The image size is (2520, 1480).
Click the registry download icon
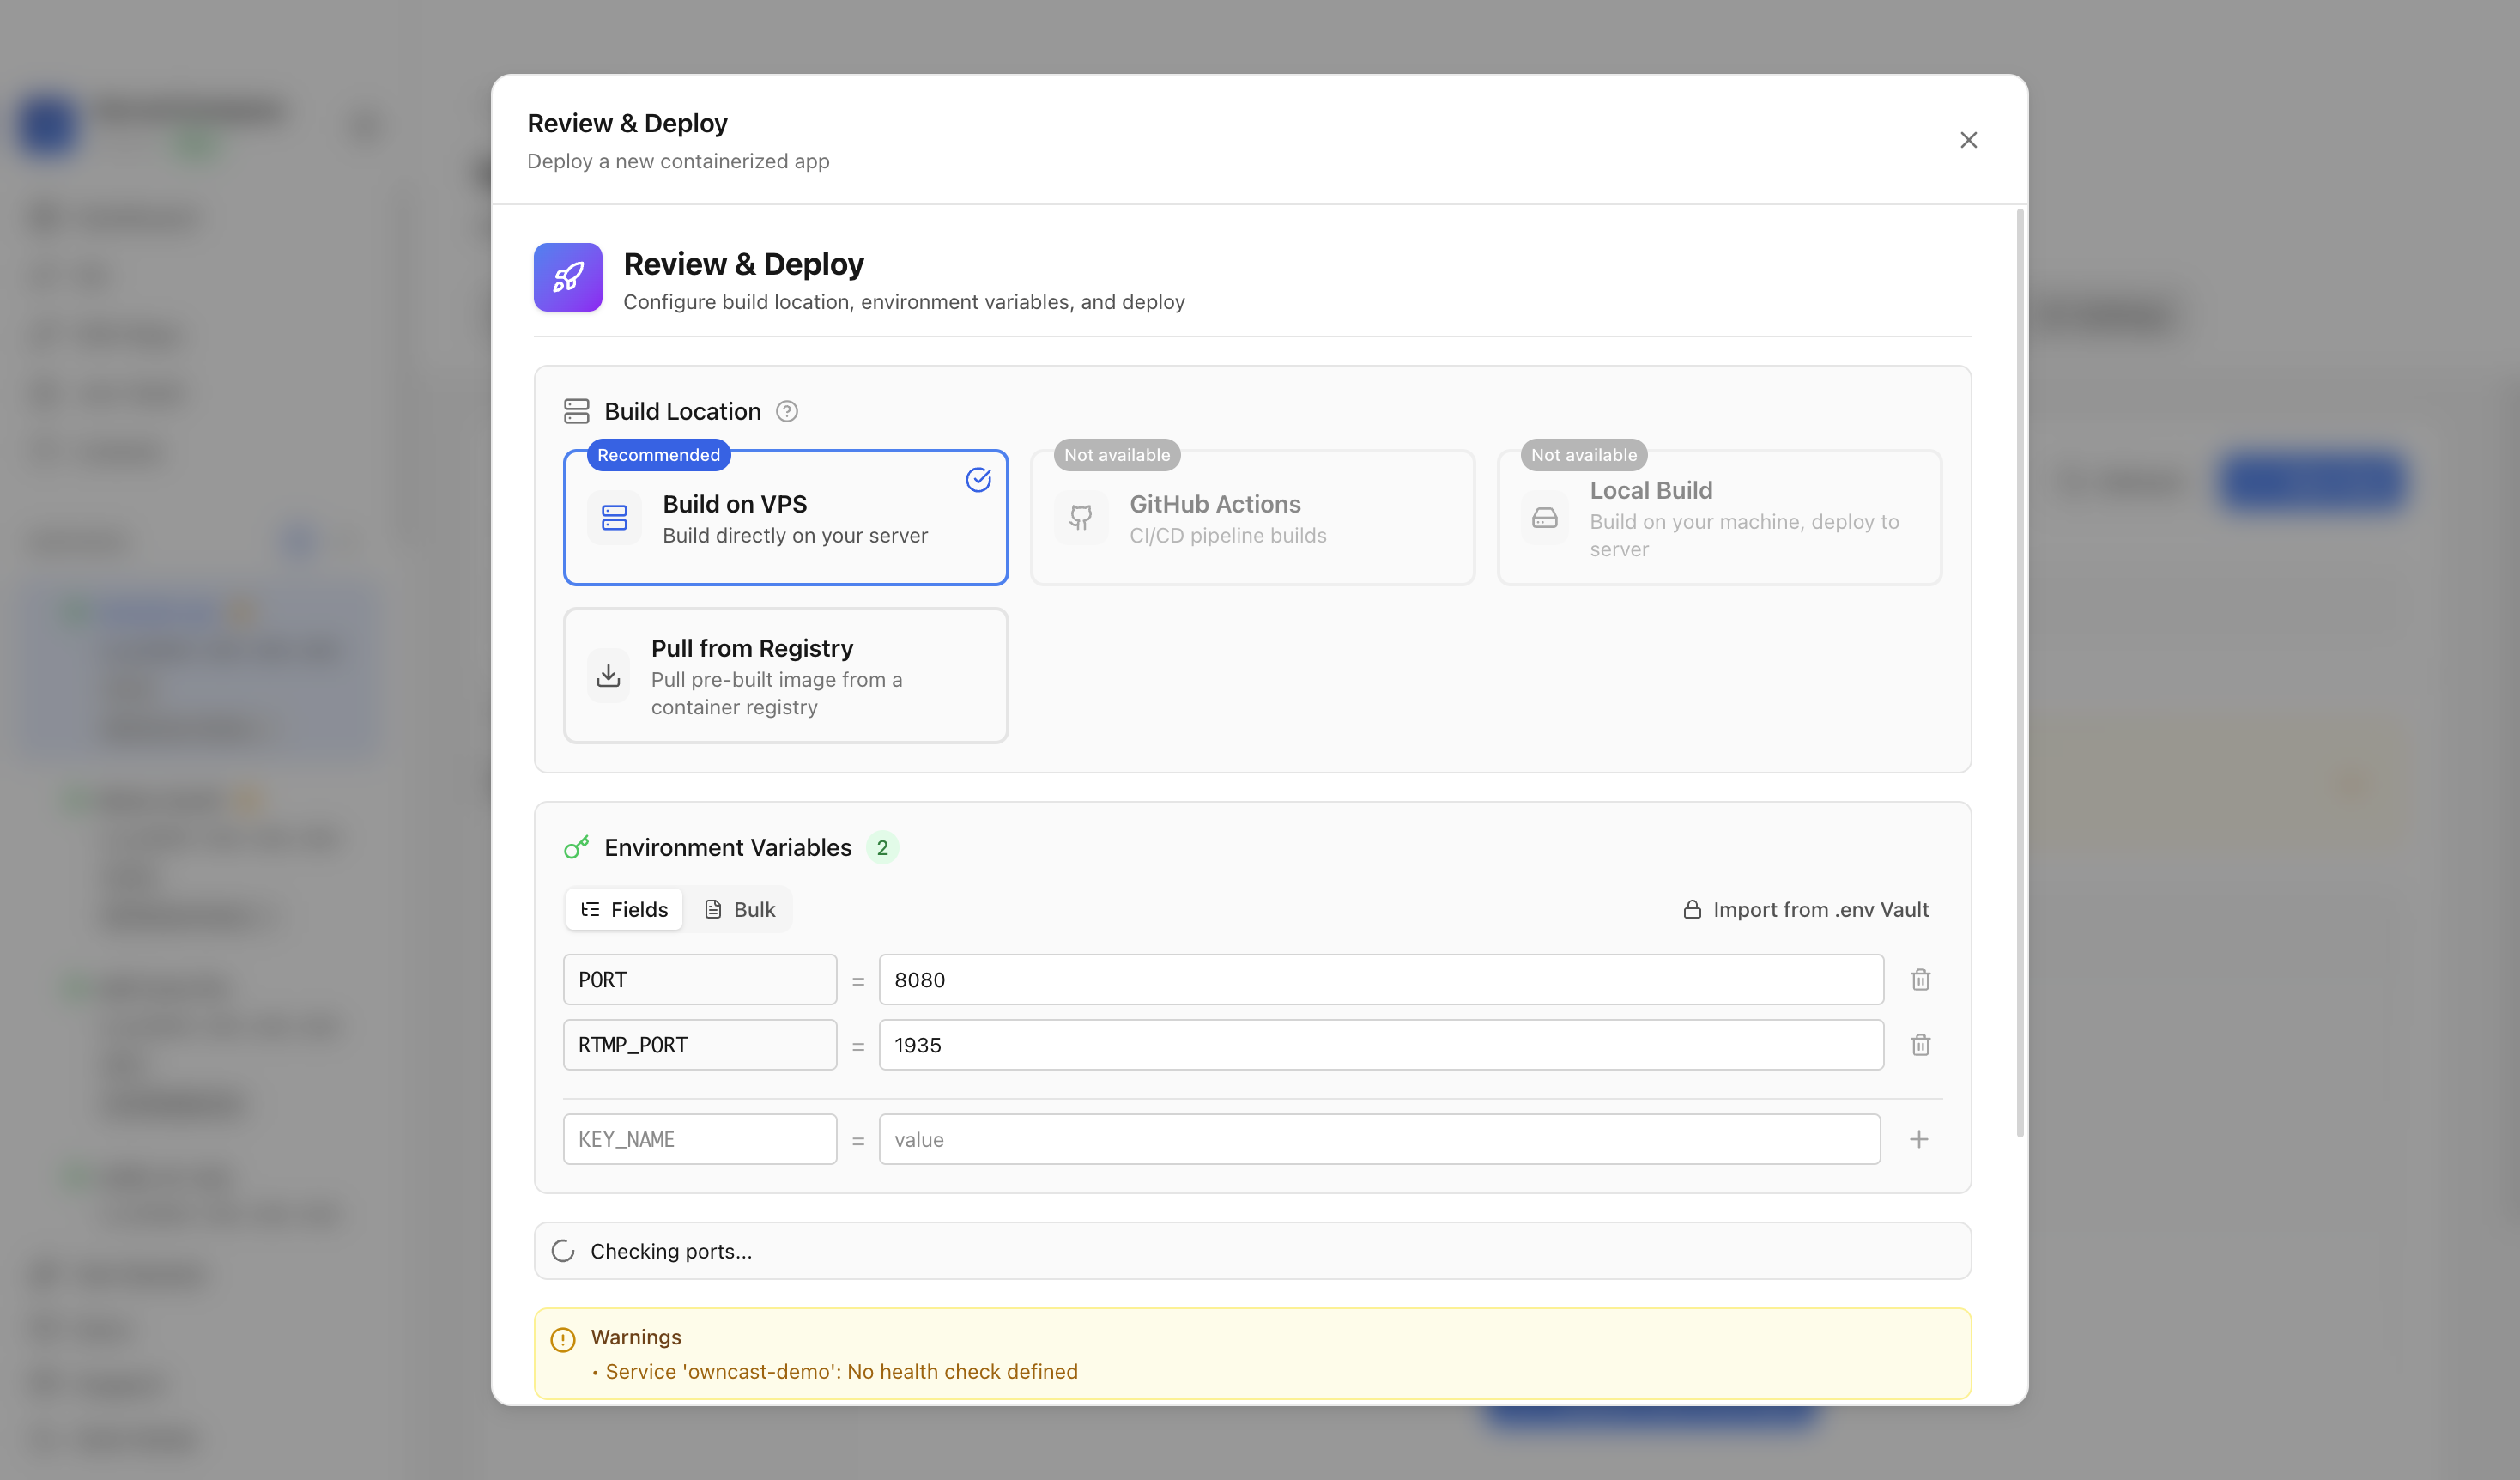click(x=608, y=676)
